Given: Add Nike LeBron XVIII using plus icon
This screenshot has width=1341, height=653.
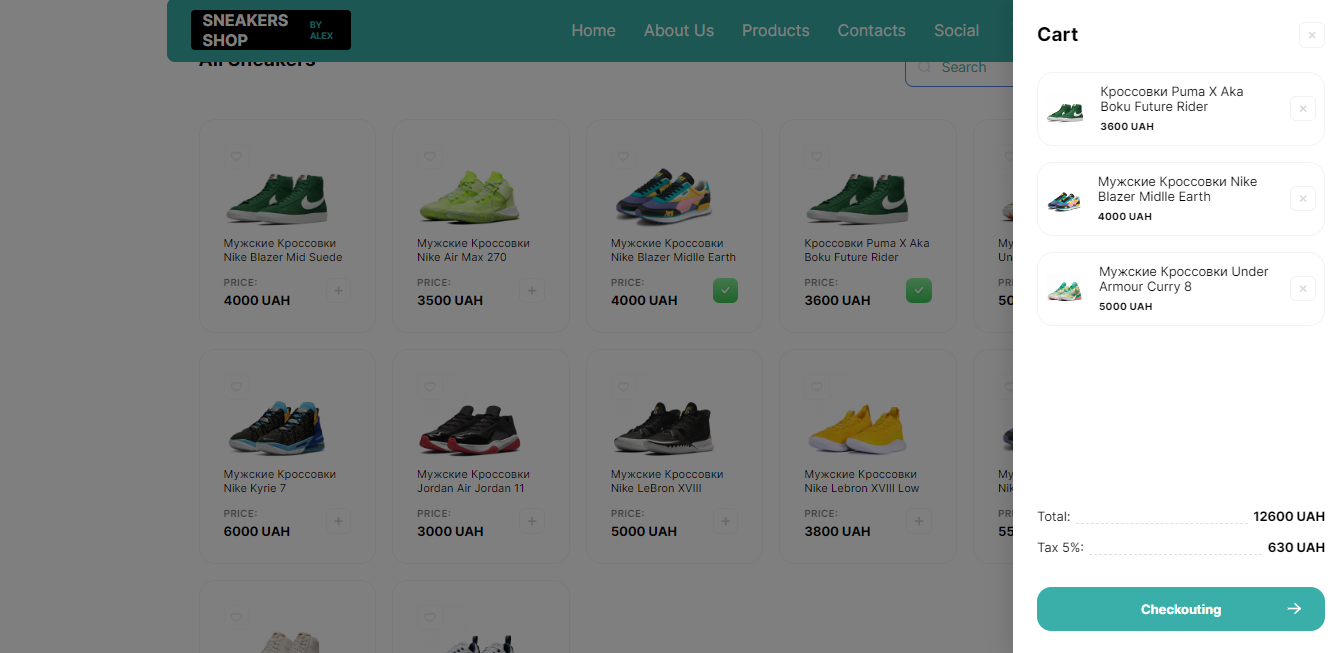Looking at the screenshot, I should coord(725,521).
